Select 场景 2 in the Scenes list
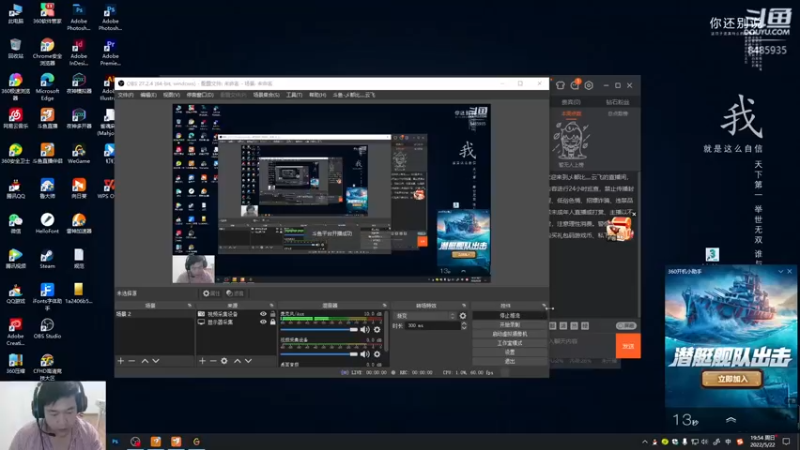800x450 pixels. [154, 314]
